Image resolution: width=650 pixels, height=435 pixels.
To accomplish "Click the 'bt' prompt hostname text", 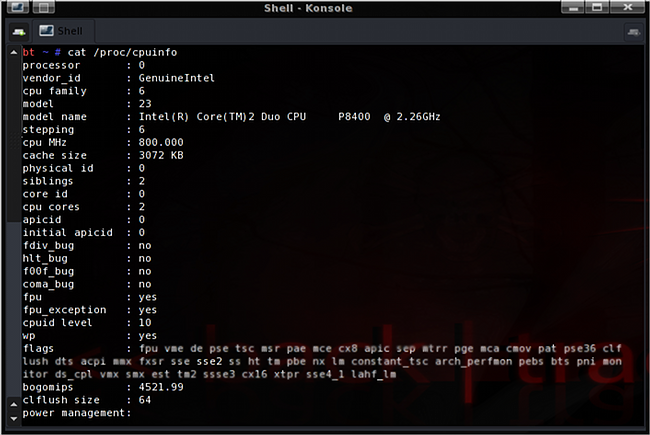I will (x=29, y=52).
